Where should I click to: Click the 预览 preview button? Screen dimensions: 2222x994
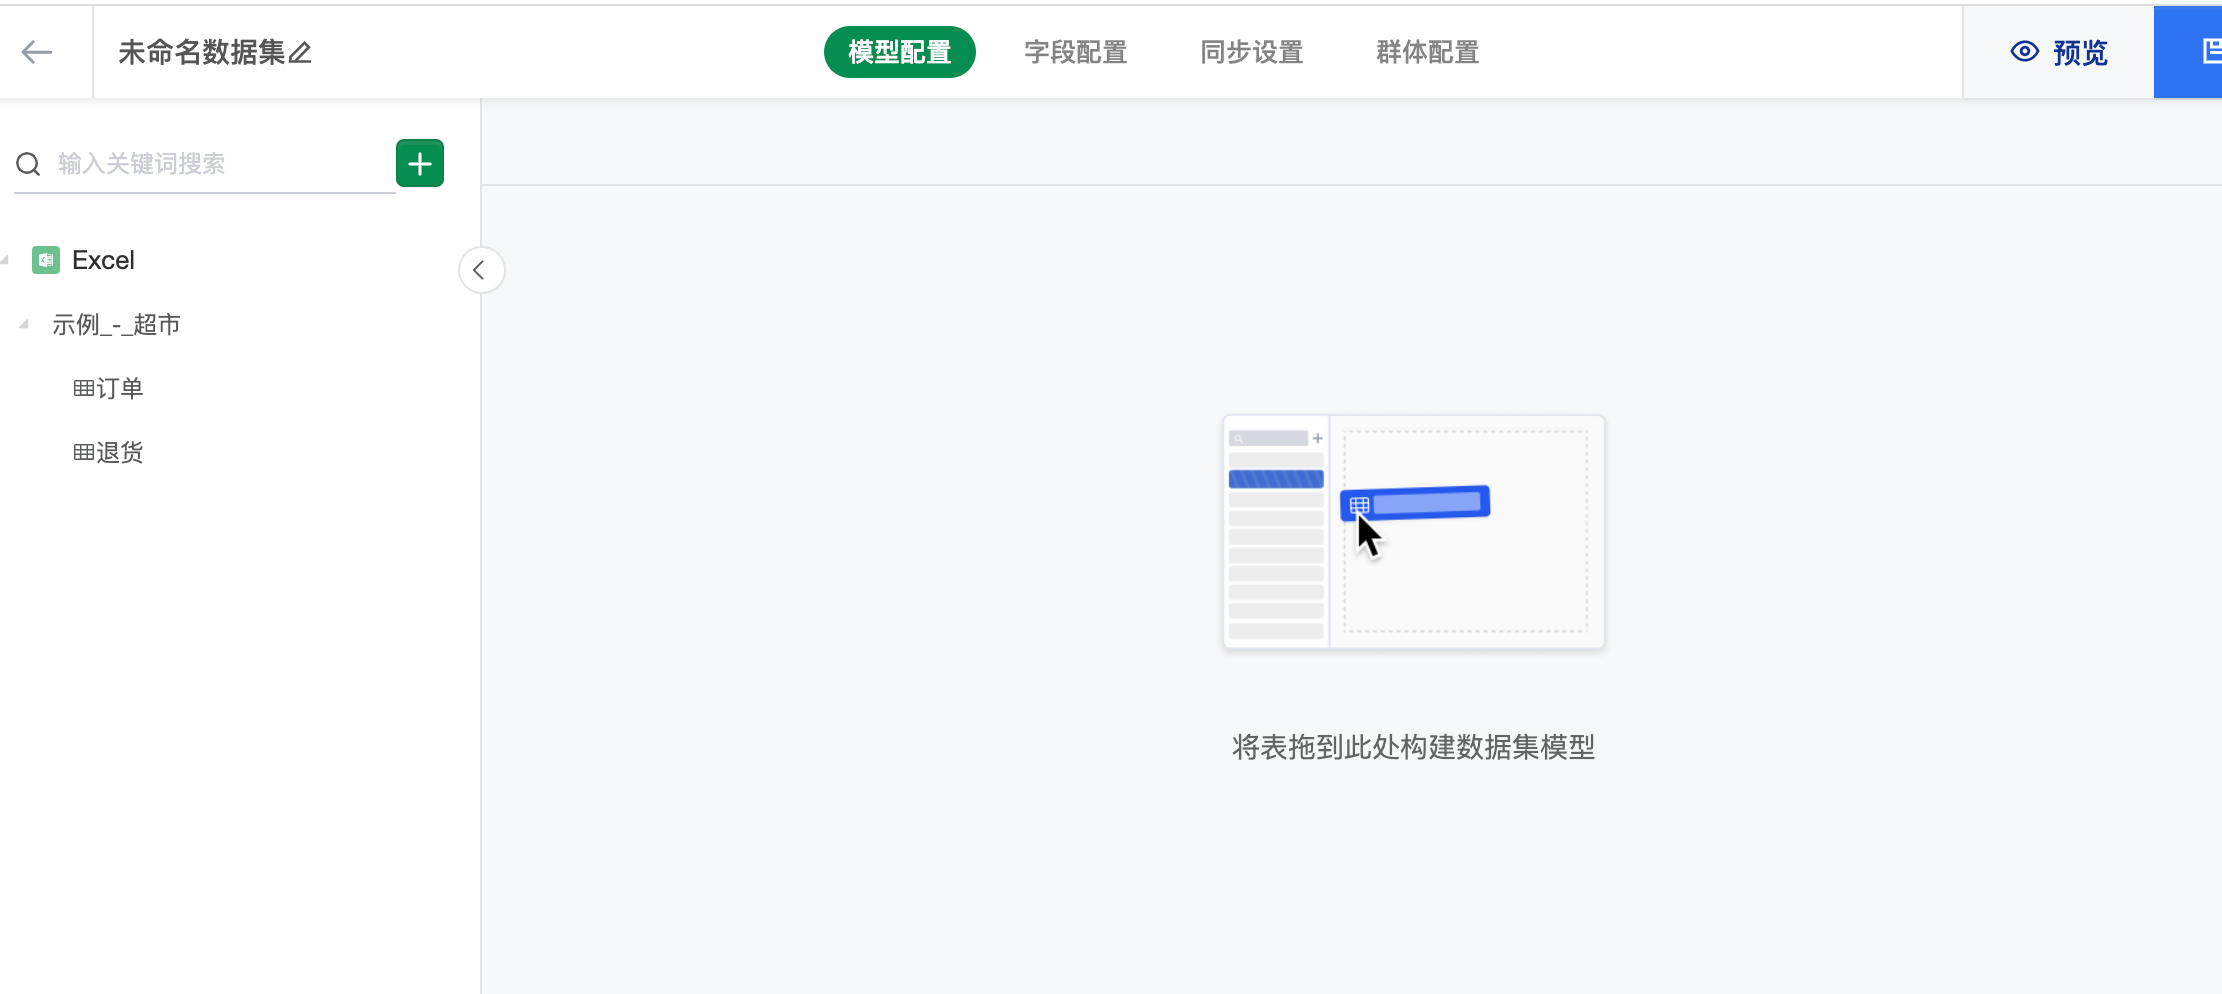[2059, 52]
